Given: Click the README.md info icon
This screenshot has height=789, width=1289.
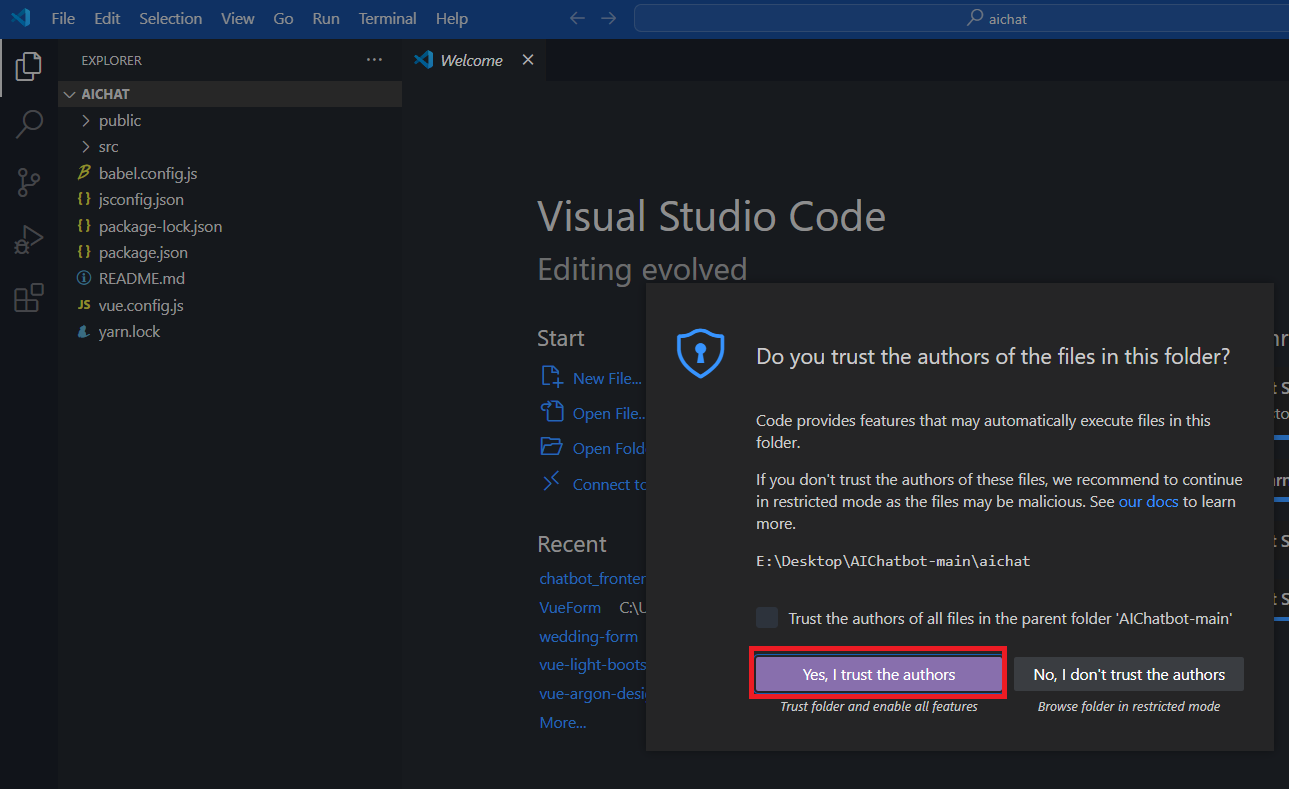Looking at the screenshot, I should pos(85,279).
